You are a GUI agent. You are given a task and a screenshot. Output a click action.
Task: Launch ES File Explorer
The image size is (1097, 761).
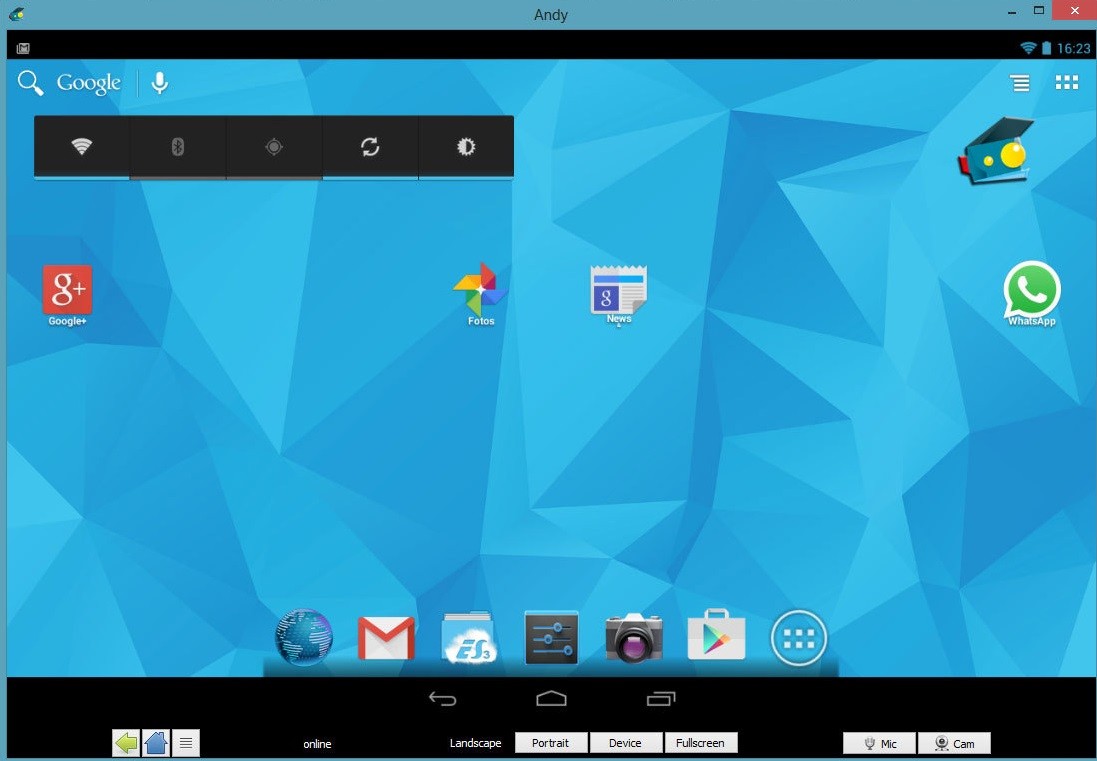point(468,637)
